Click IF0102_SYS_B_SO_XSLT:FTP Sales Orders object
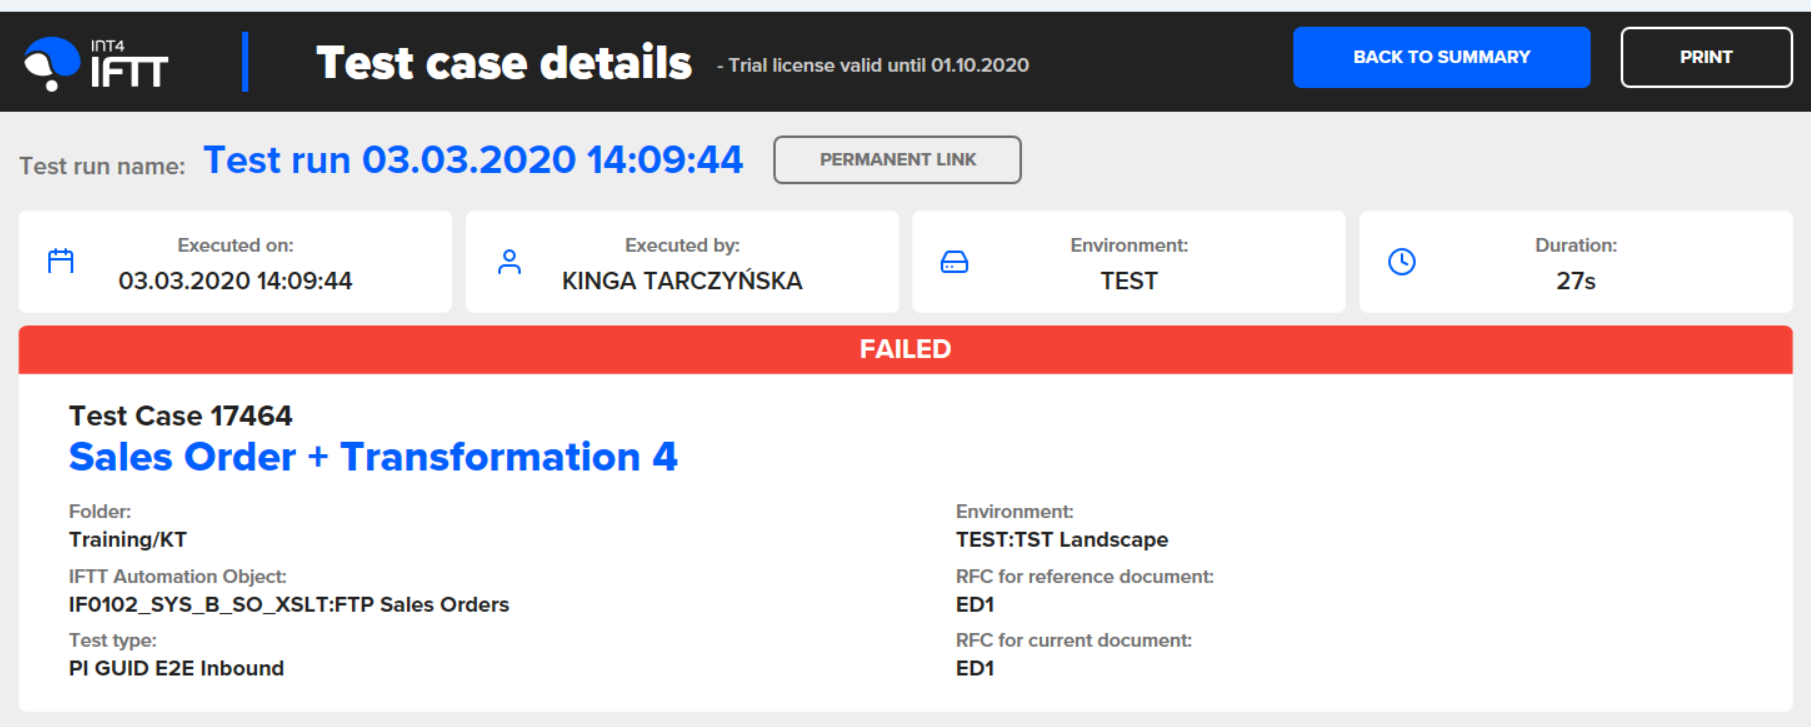Screen dimensions: 1811x727 (289, 604)
